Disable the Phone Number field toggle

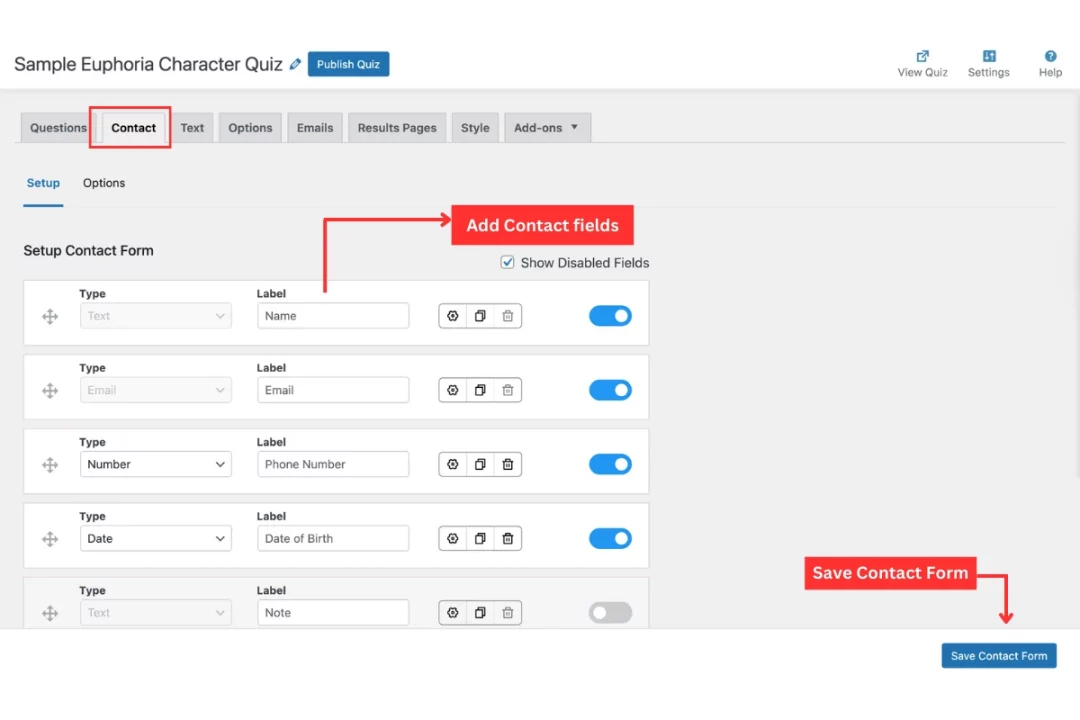pos(610,464)
